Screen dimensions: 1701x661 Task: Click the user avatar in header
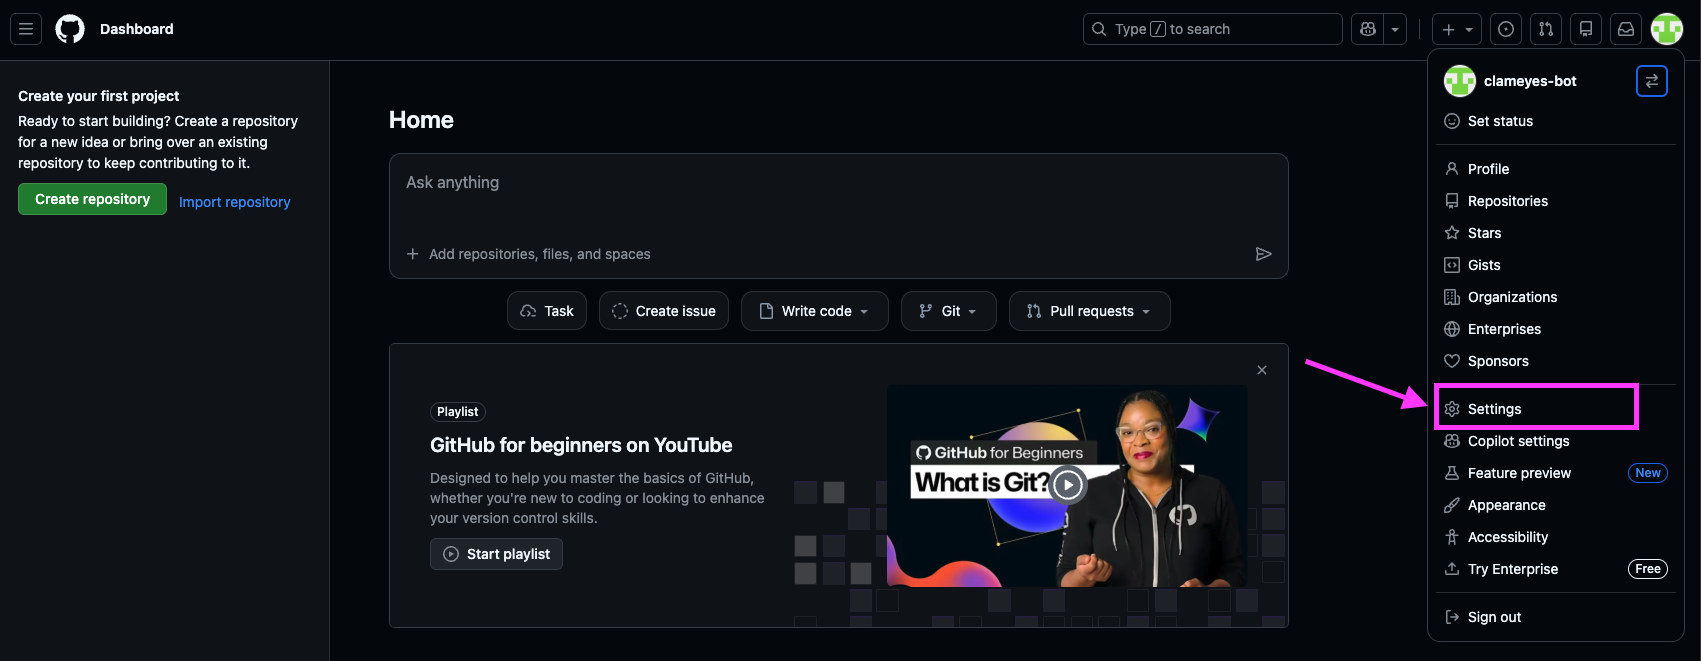pyautogui.click(x=1667, y=29)
